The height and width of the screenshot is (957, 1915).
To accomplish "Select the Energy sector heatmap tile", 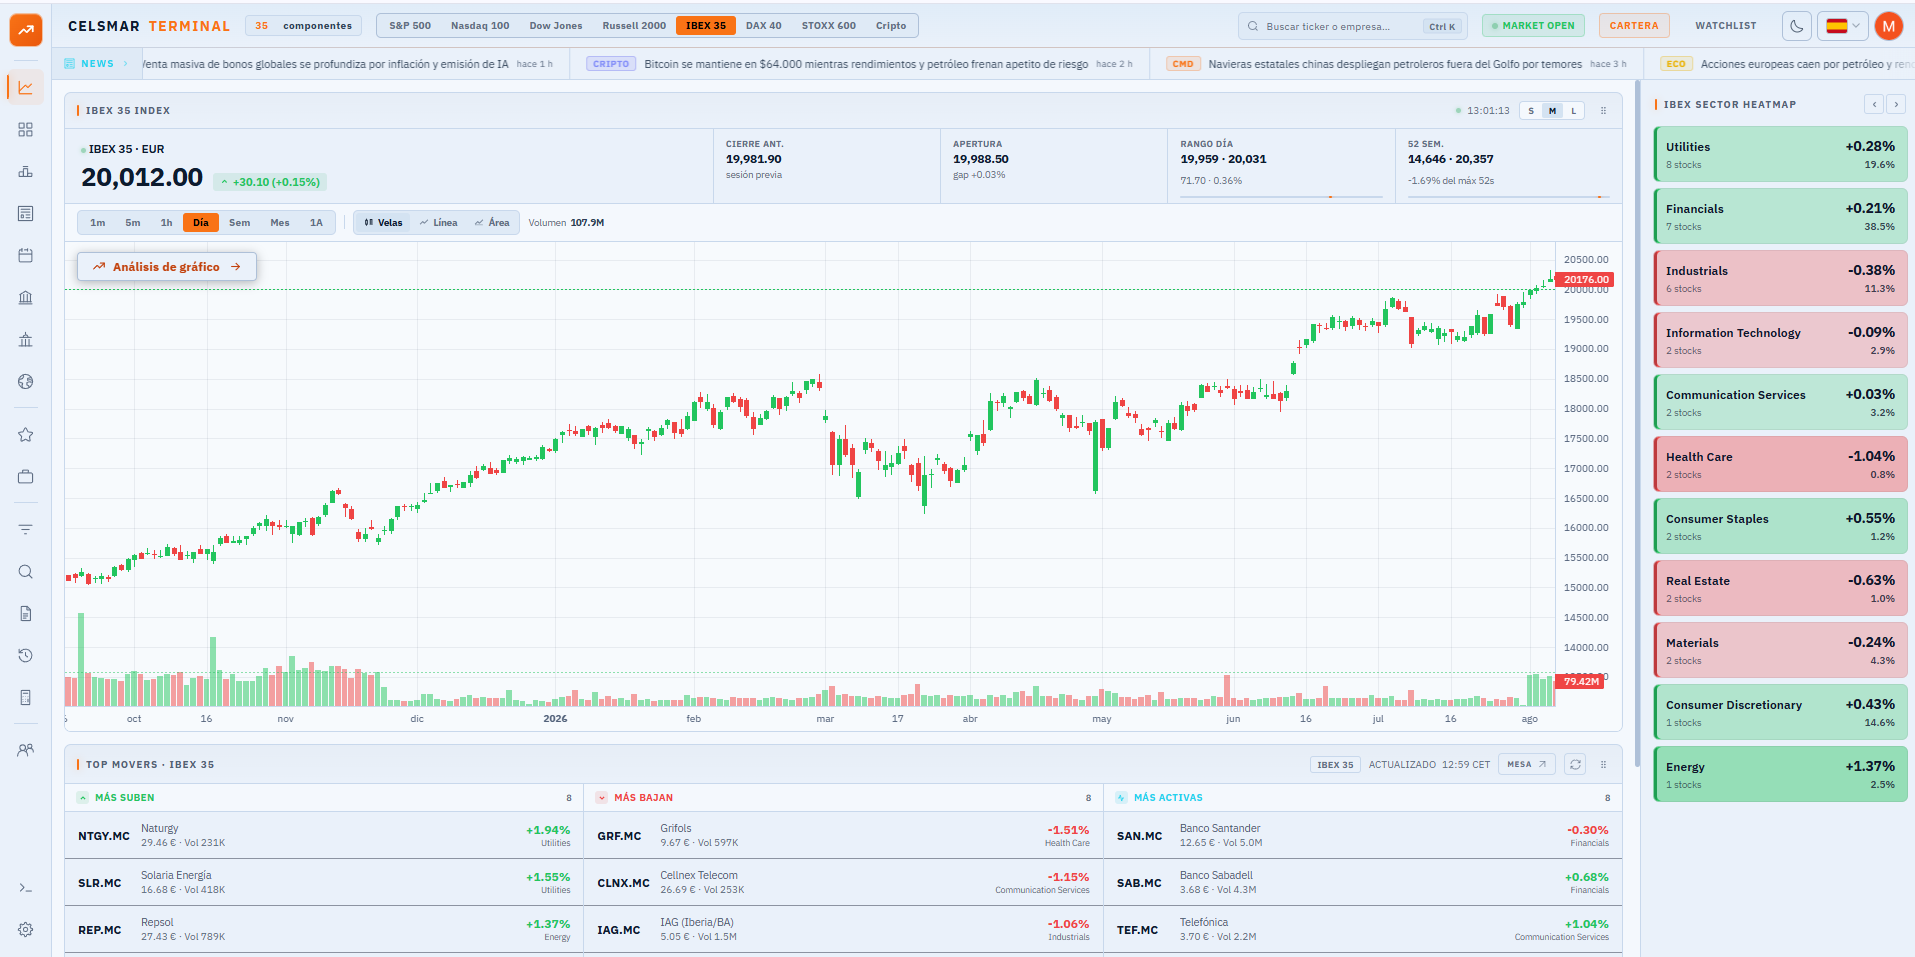I will pyautogui.click(x=1780, y=774).
